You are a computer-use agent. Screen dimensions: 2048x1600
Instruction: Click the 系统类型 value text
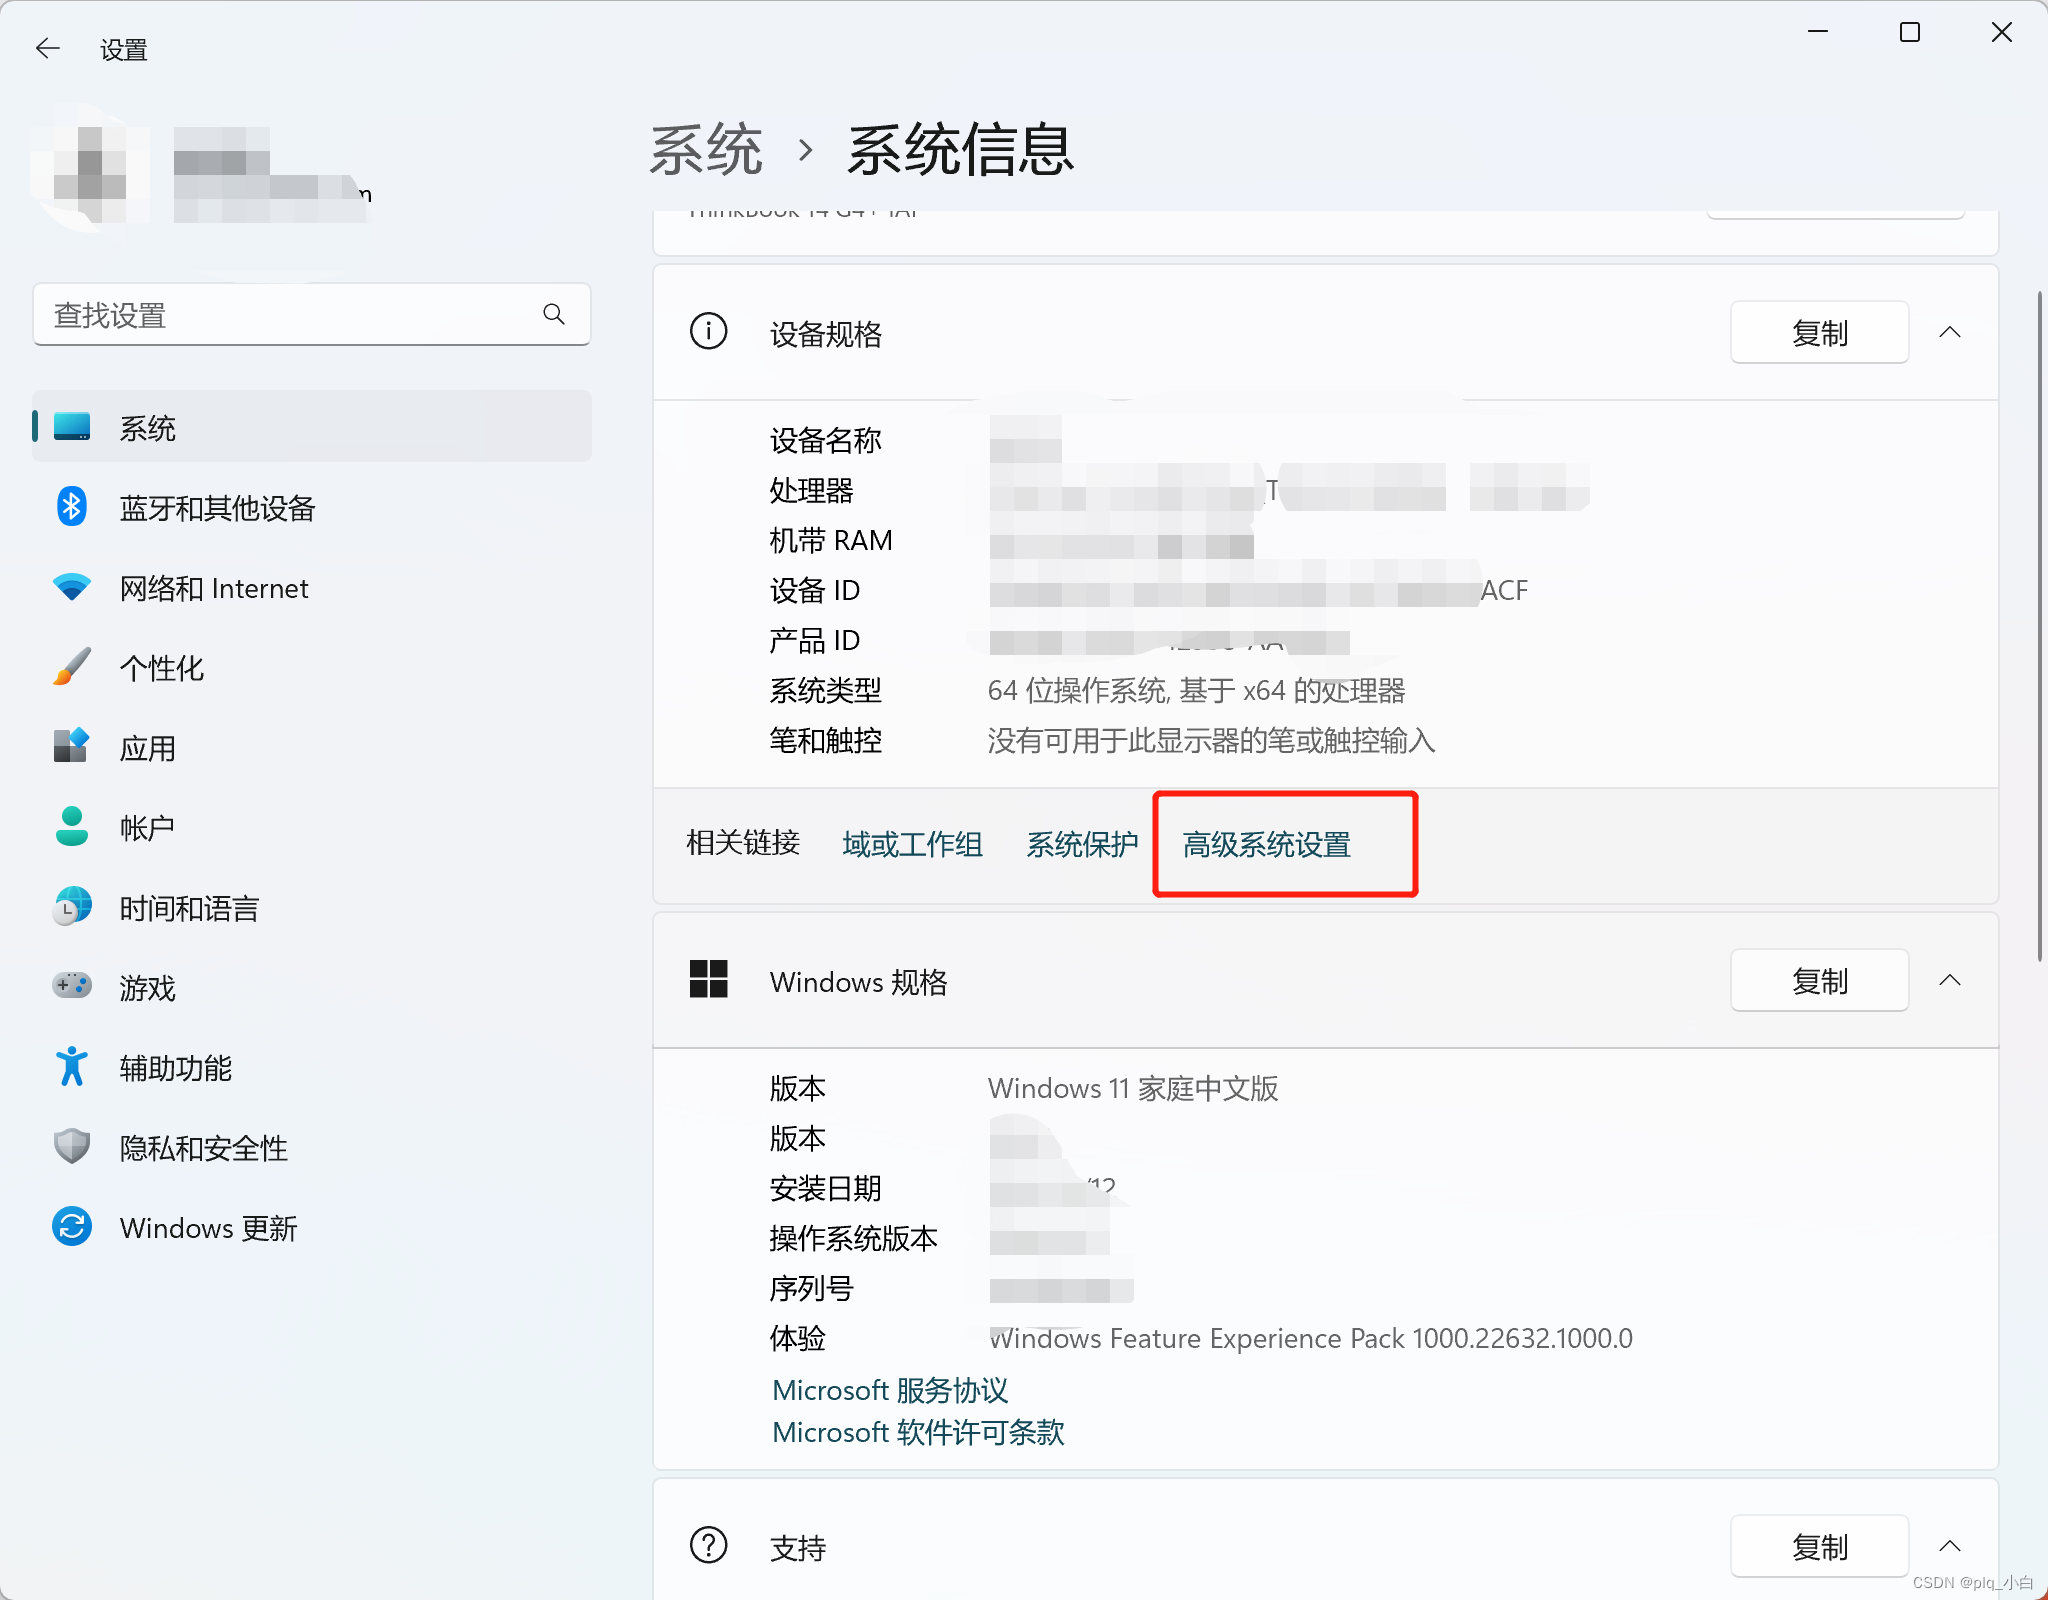point(1196,690)
